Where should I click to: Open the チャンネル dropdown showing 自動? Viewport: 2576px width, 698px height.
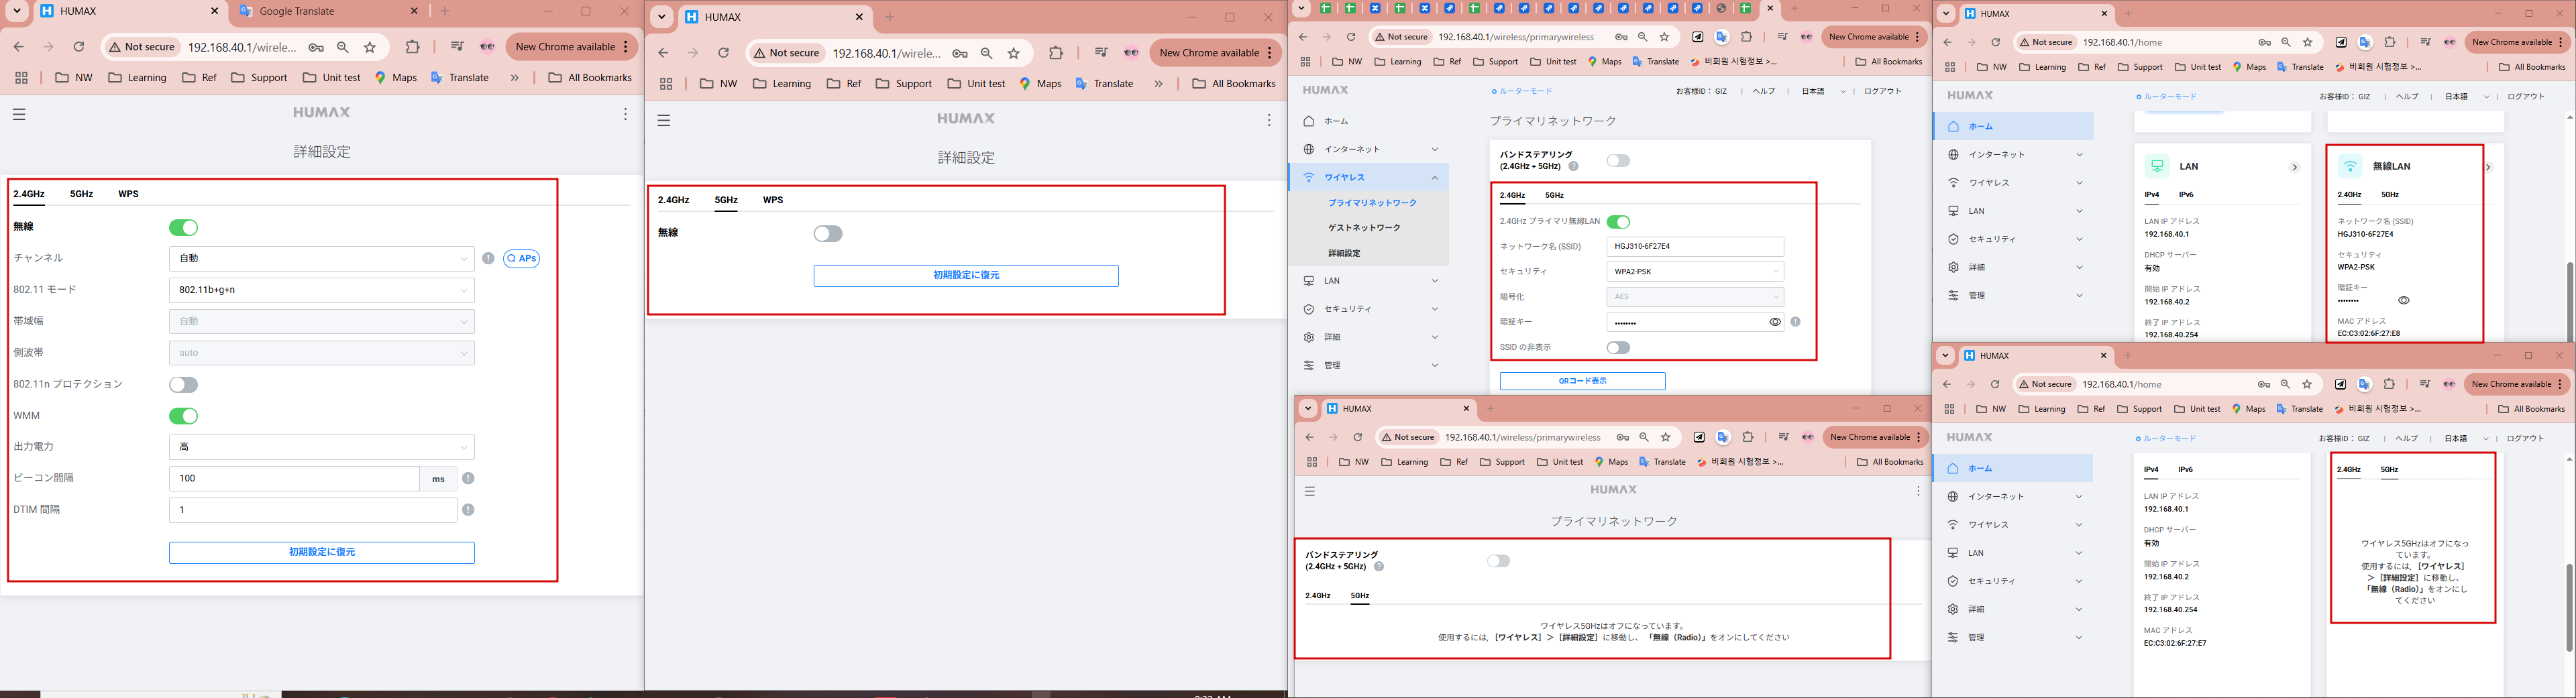pos(321,258)
